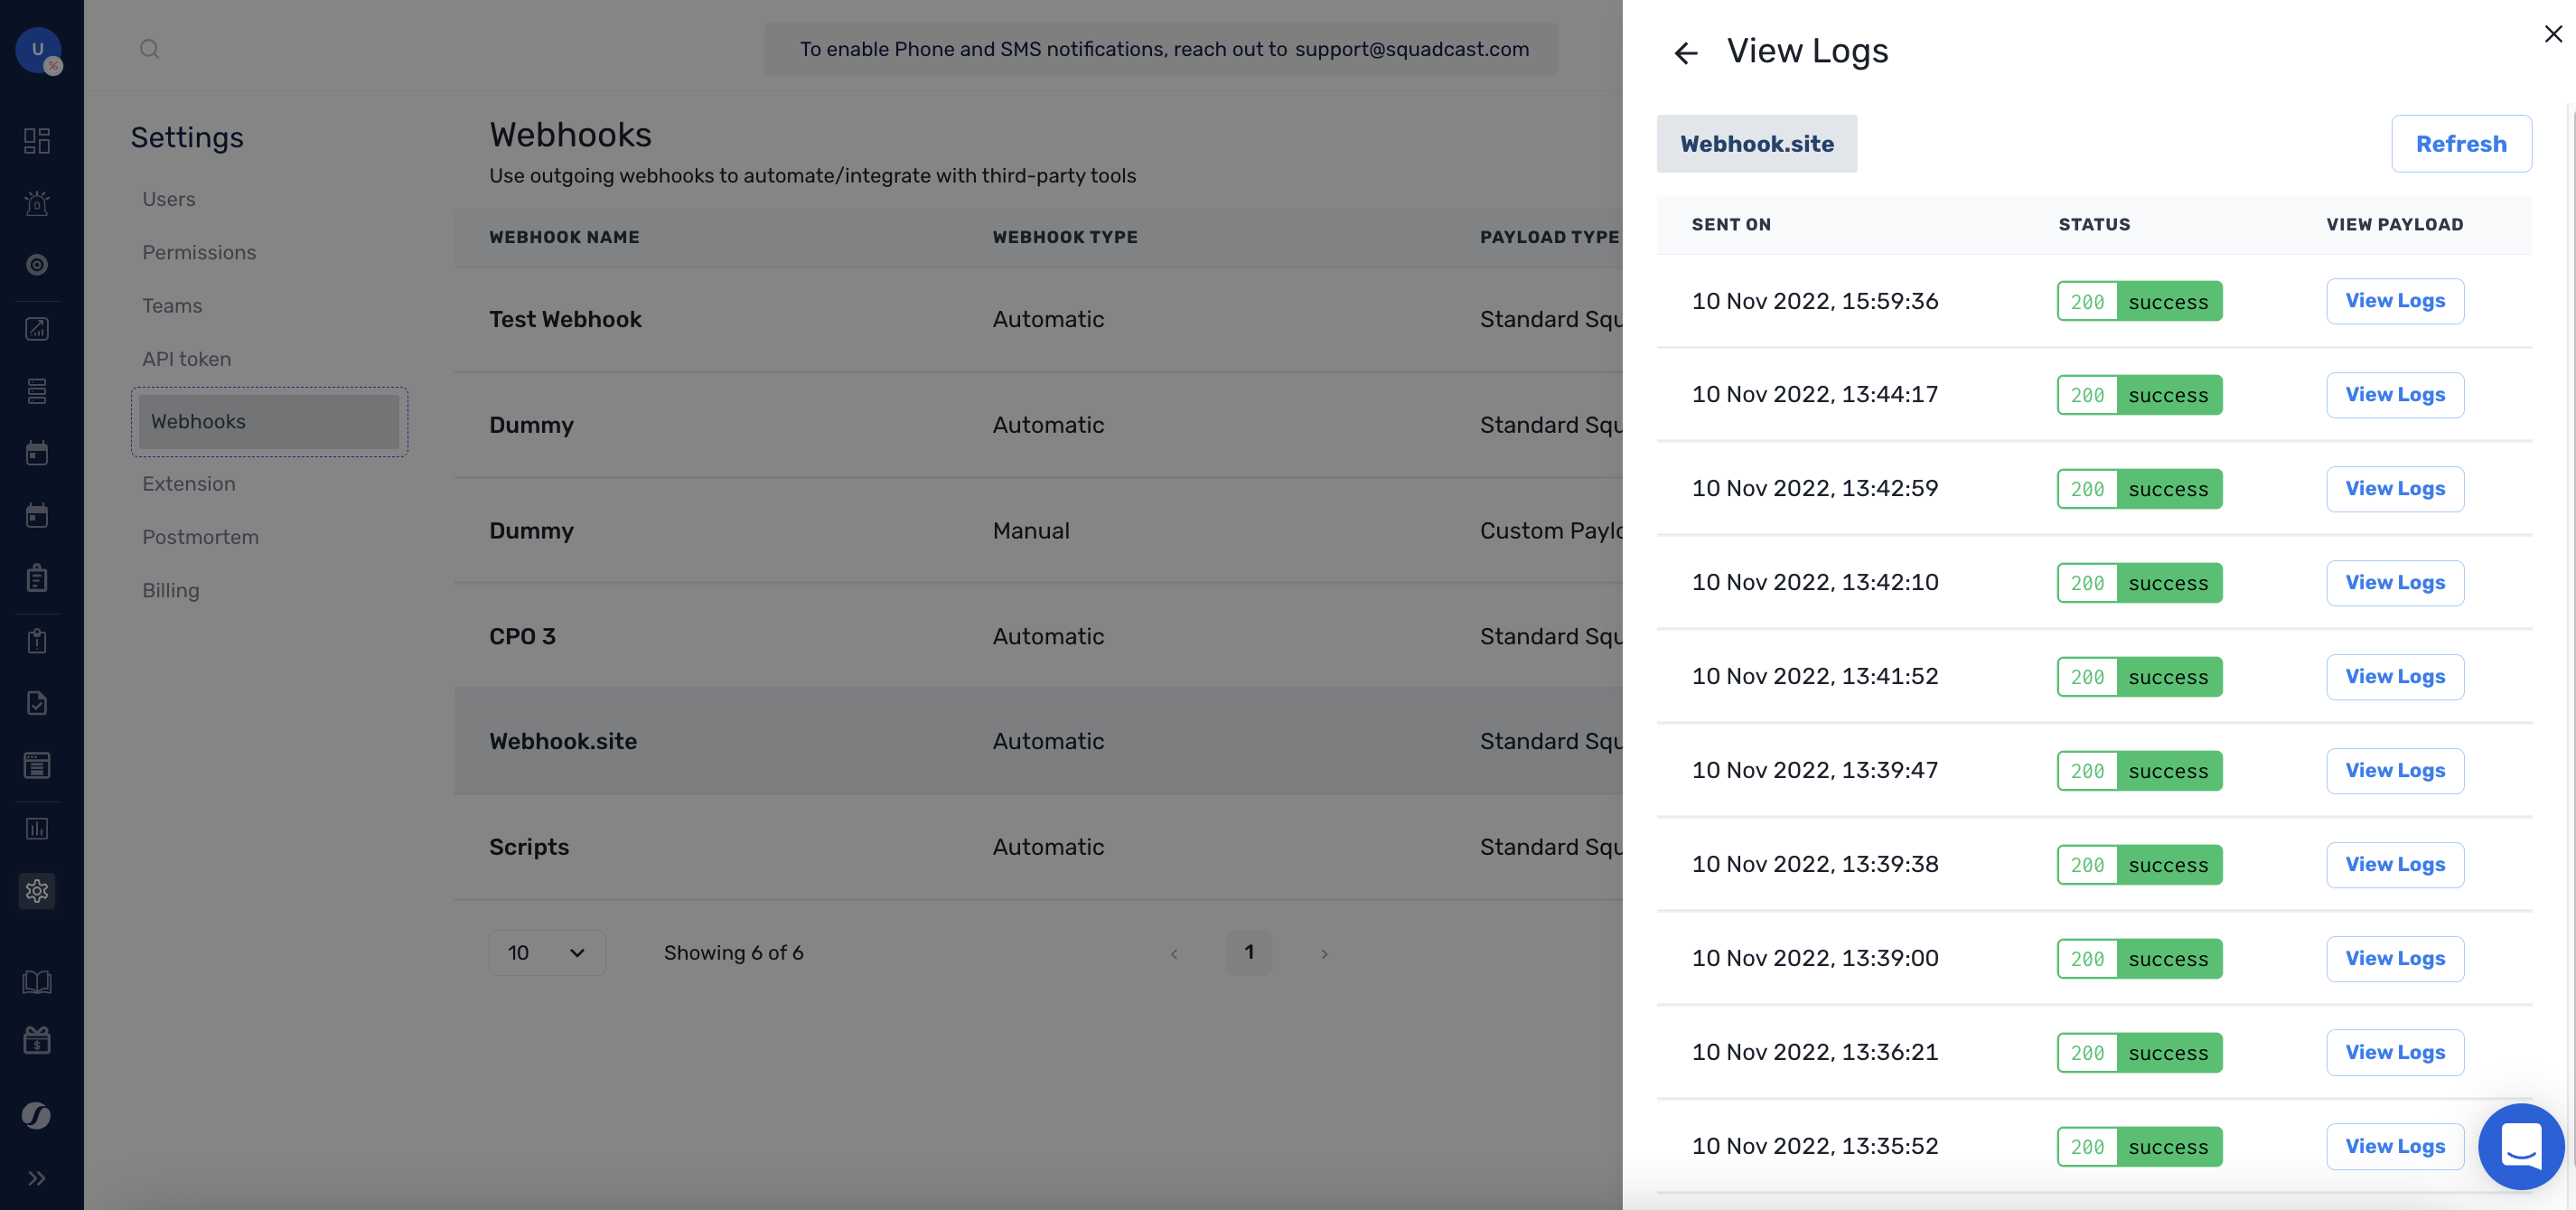The image size is (2576, 1210).
Task: Select the Incidents alarm icon in sidebar
Action: (37, 203)
